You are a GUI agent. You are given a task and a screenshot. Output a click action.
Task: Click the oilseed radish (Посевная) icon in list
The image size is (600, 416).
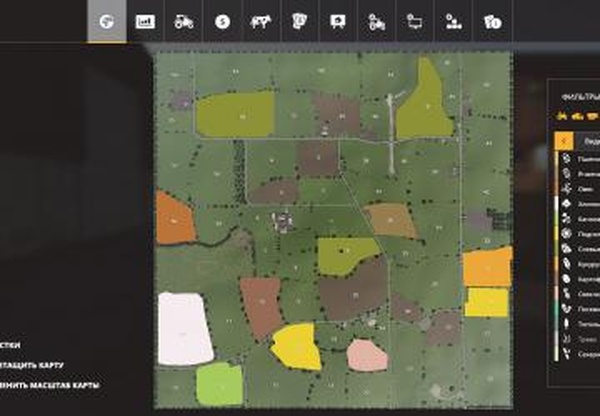pyautogui.click(x=566, y=308)
